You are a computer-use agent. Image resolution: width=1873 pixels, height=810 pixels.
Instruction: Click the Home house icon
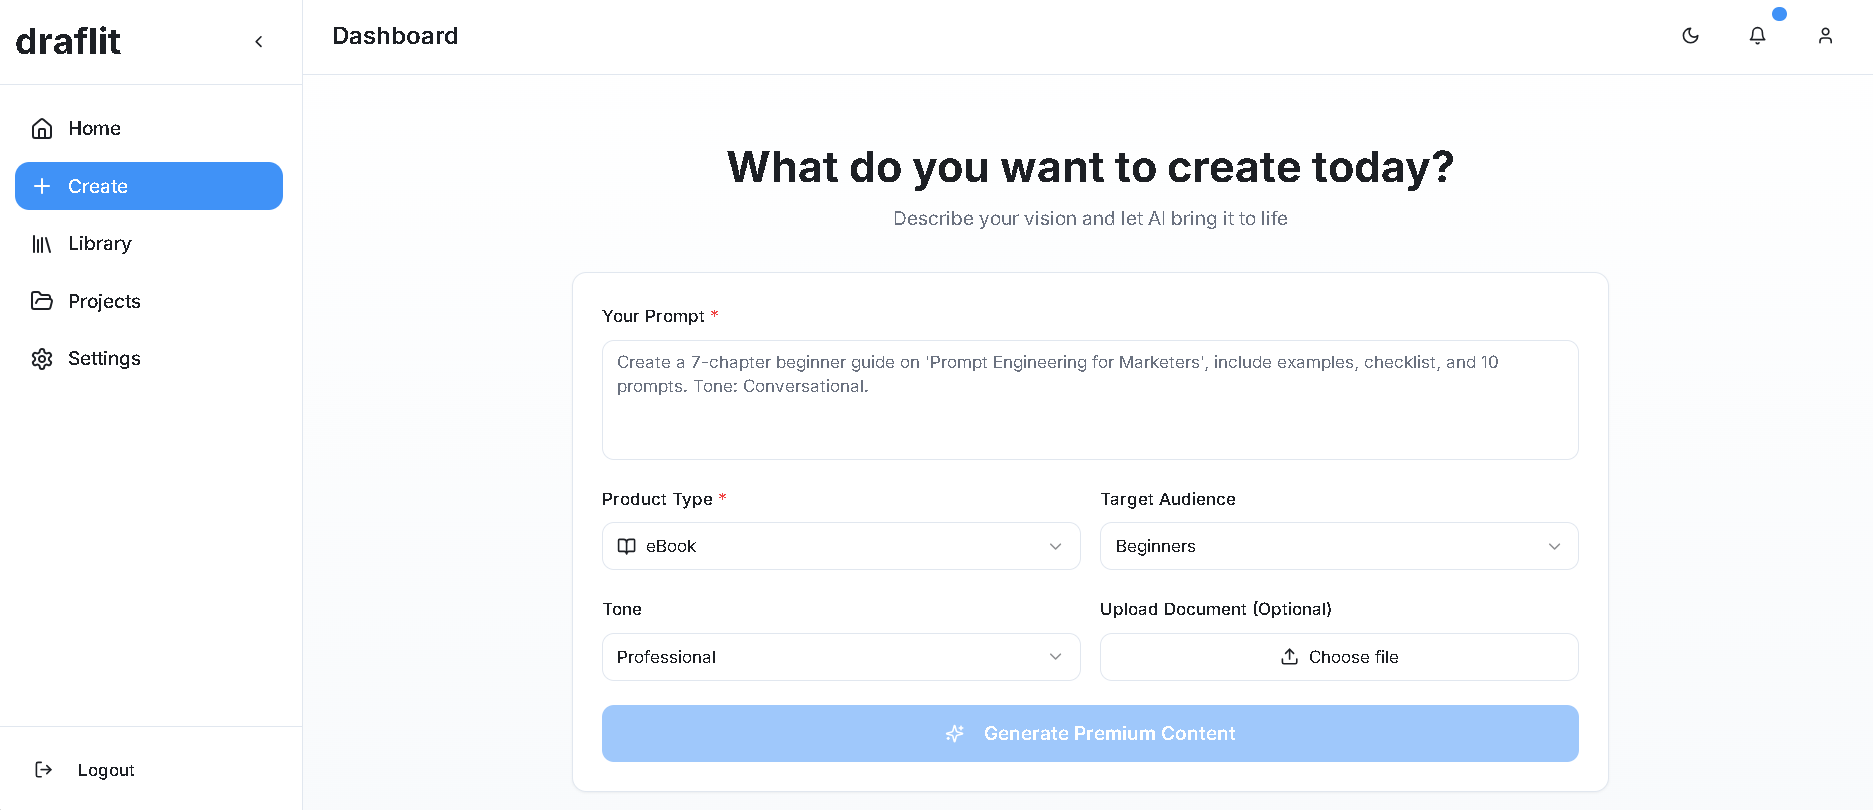coord(42,128)
